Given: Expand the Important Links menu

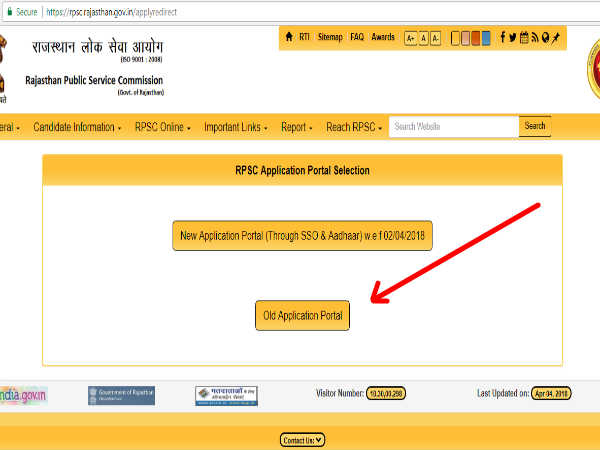Looking at the screenshot, I should tap(236, 127).
